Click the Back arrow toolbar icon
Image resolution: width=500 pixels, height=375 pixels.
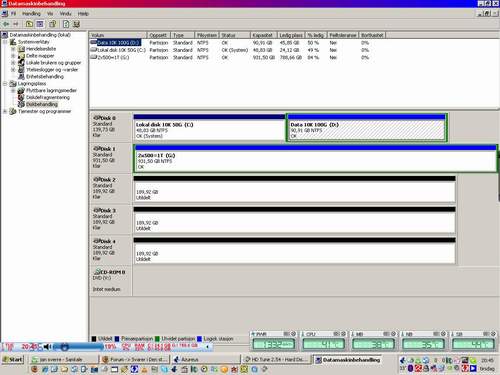[6, 24]
